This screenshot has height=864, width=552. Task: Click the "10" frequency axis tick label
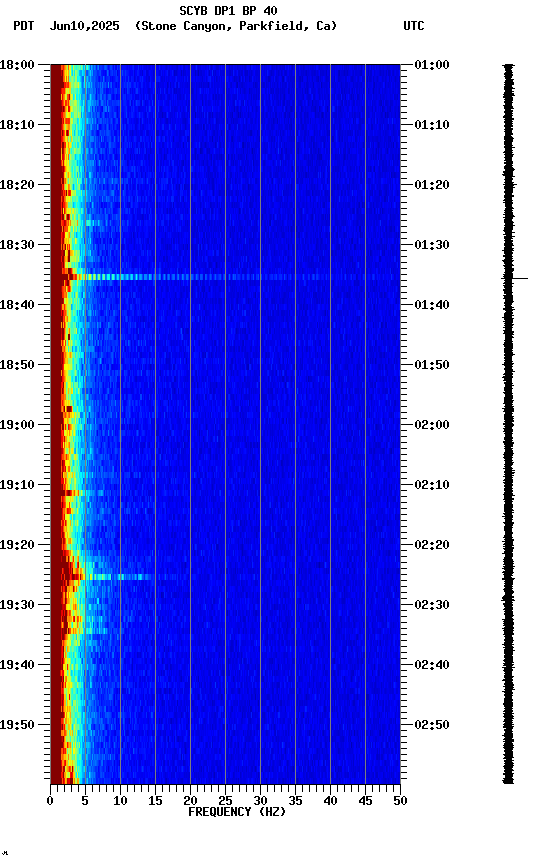pyautogui.click(x=120, y=801)
